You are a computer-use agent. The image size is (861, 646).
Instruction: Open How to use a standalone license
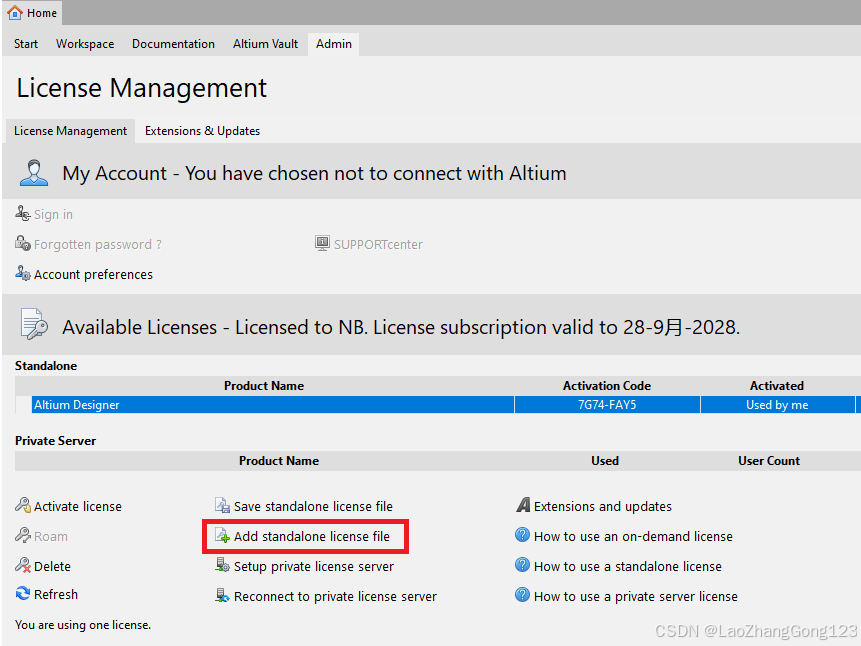(x=628, y=566)
